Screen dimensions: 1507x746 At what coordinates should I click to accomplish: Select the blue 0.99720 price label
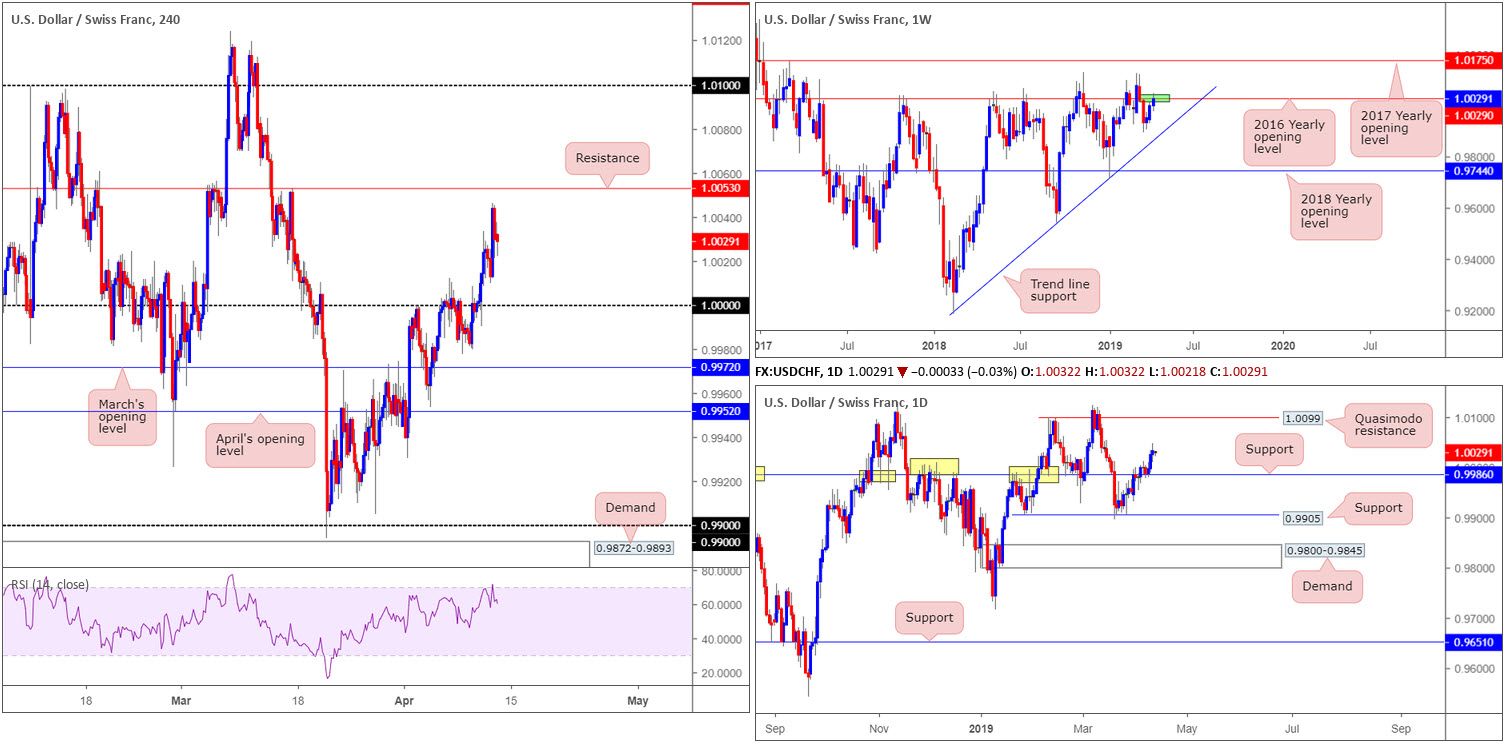click(721, 368)
